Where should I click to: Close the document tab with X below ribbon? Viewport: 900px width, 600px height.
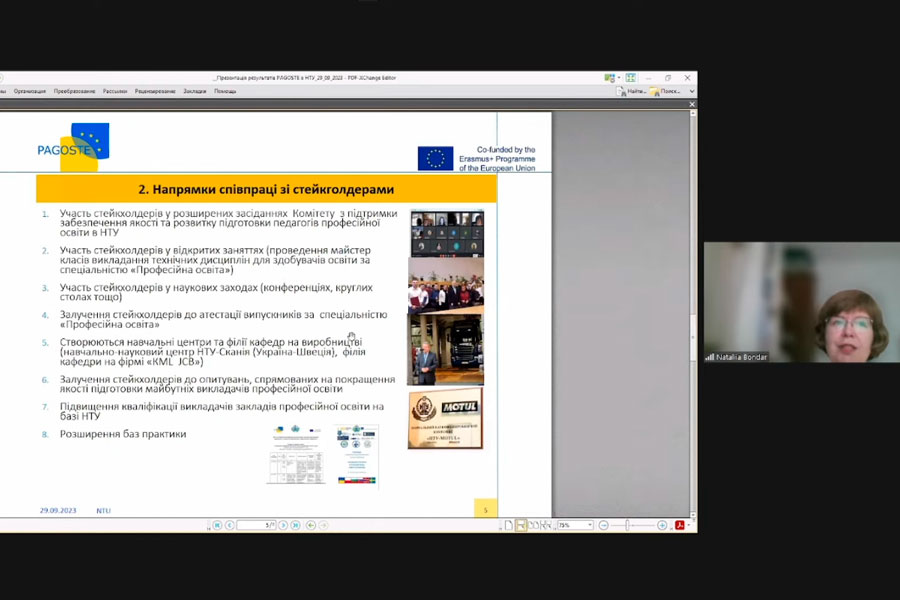692,104
